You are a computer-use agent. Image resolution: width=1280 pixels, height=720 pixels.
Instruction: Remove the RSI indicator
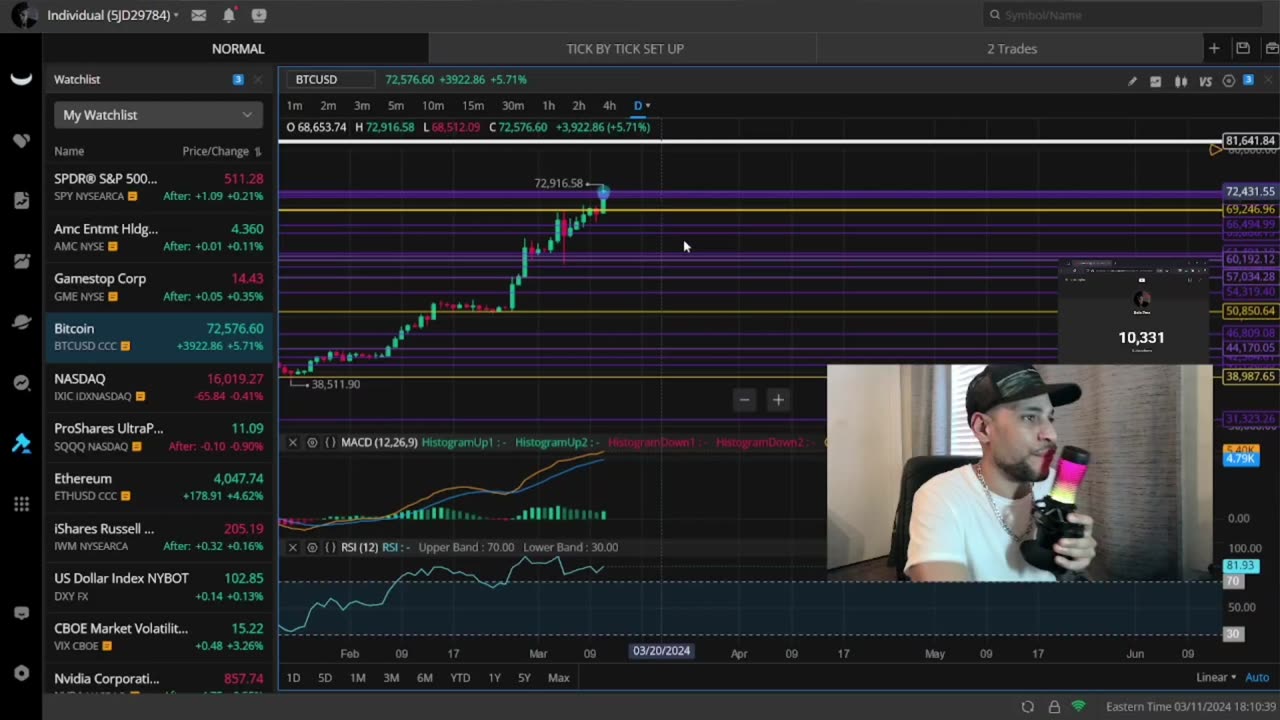click(x=293, y=547)
